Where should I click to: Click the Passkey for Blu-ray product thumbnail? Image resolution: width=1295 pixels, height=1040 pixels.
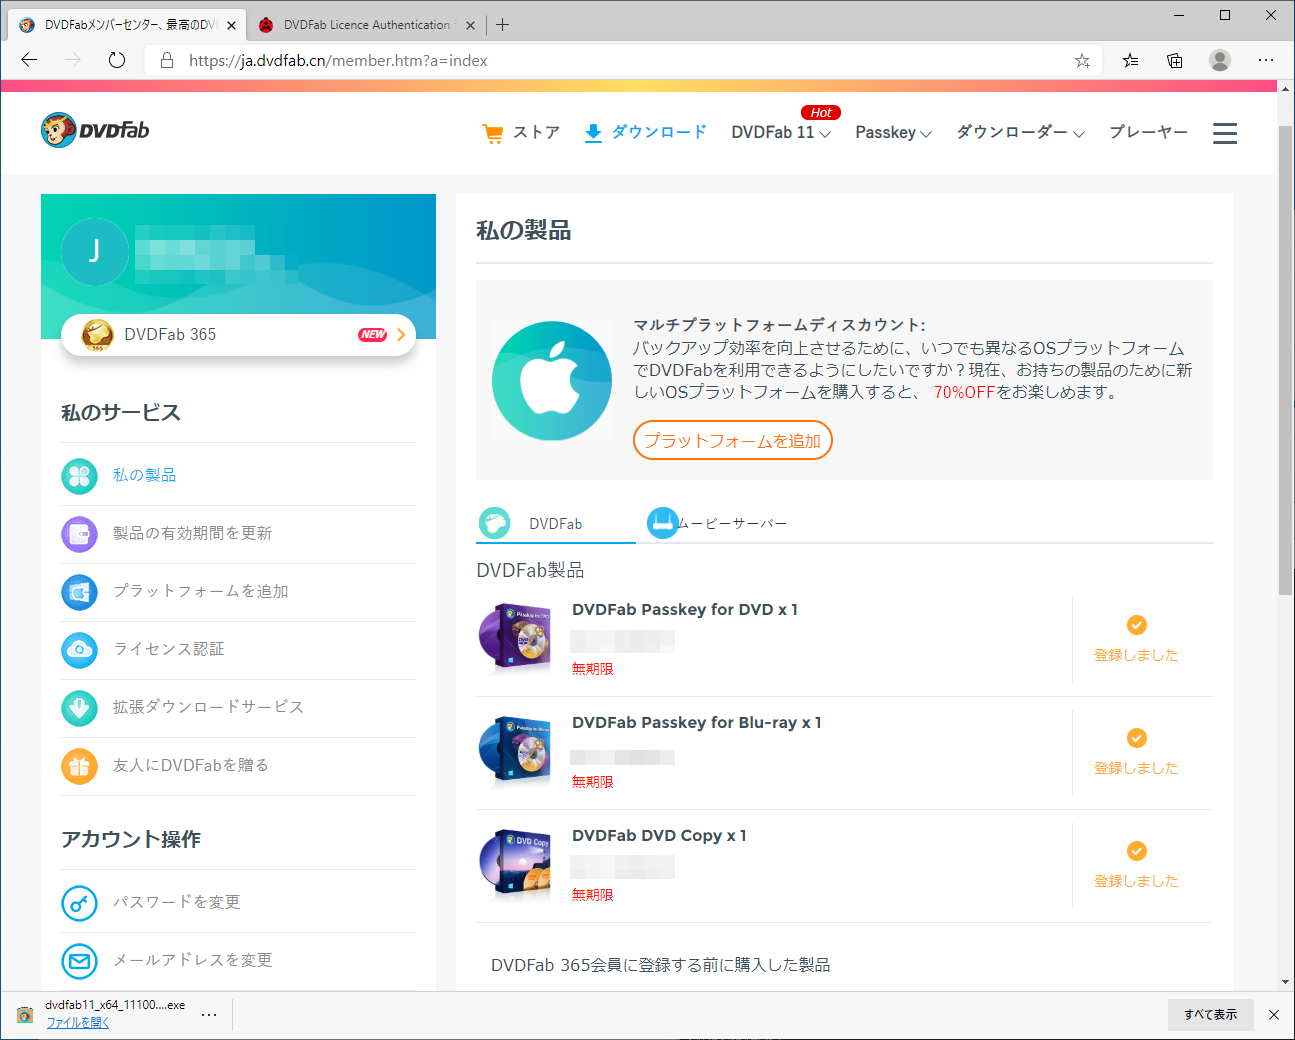pyautogui.click(x=516, y=750)
